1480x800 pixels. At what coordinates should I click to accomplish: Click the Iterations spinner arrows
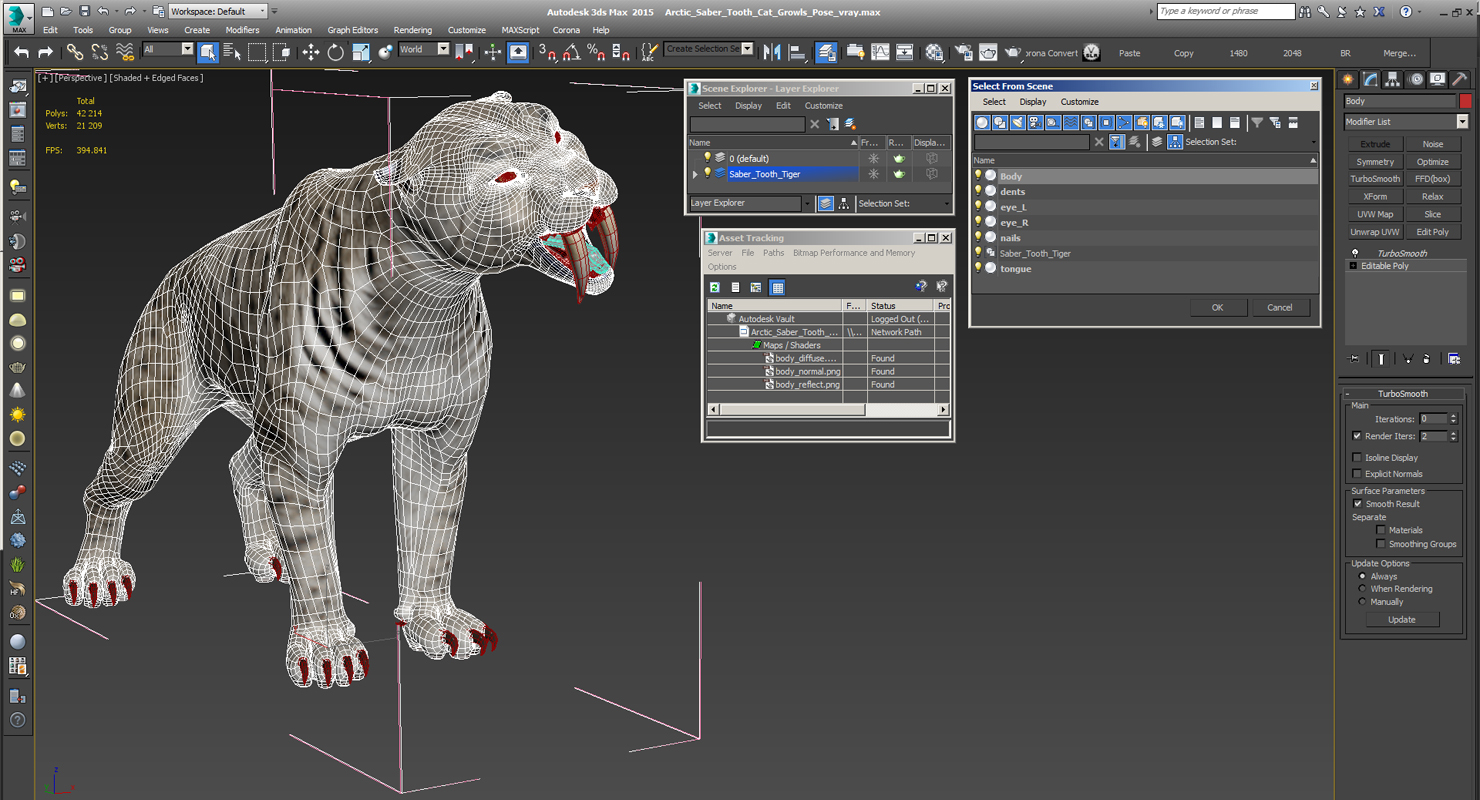[x=1453, y=419]
